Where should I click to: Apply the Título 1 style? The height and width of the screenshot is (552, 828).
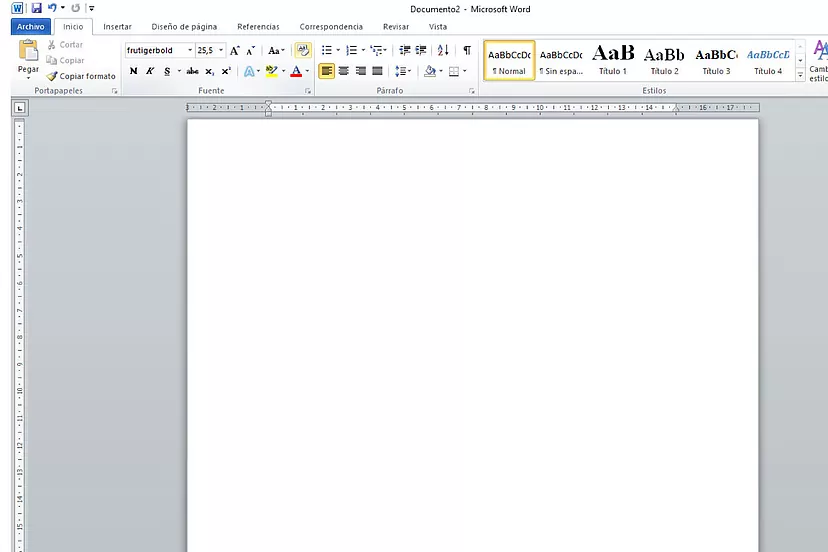(613, 60)
